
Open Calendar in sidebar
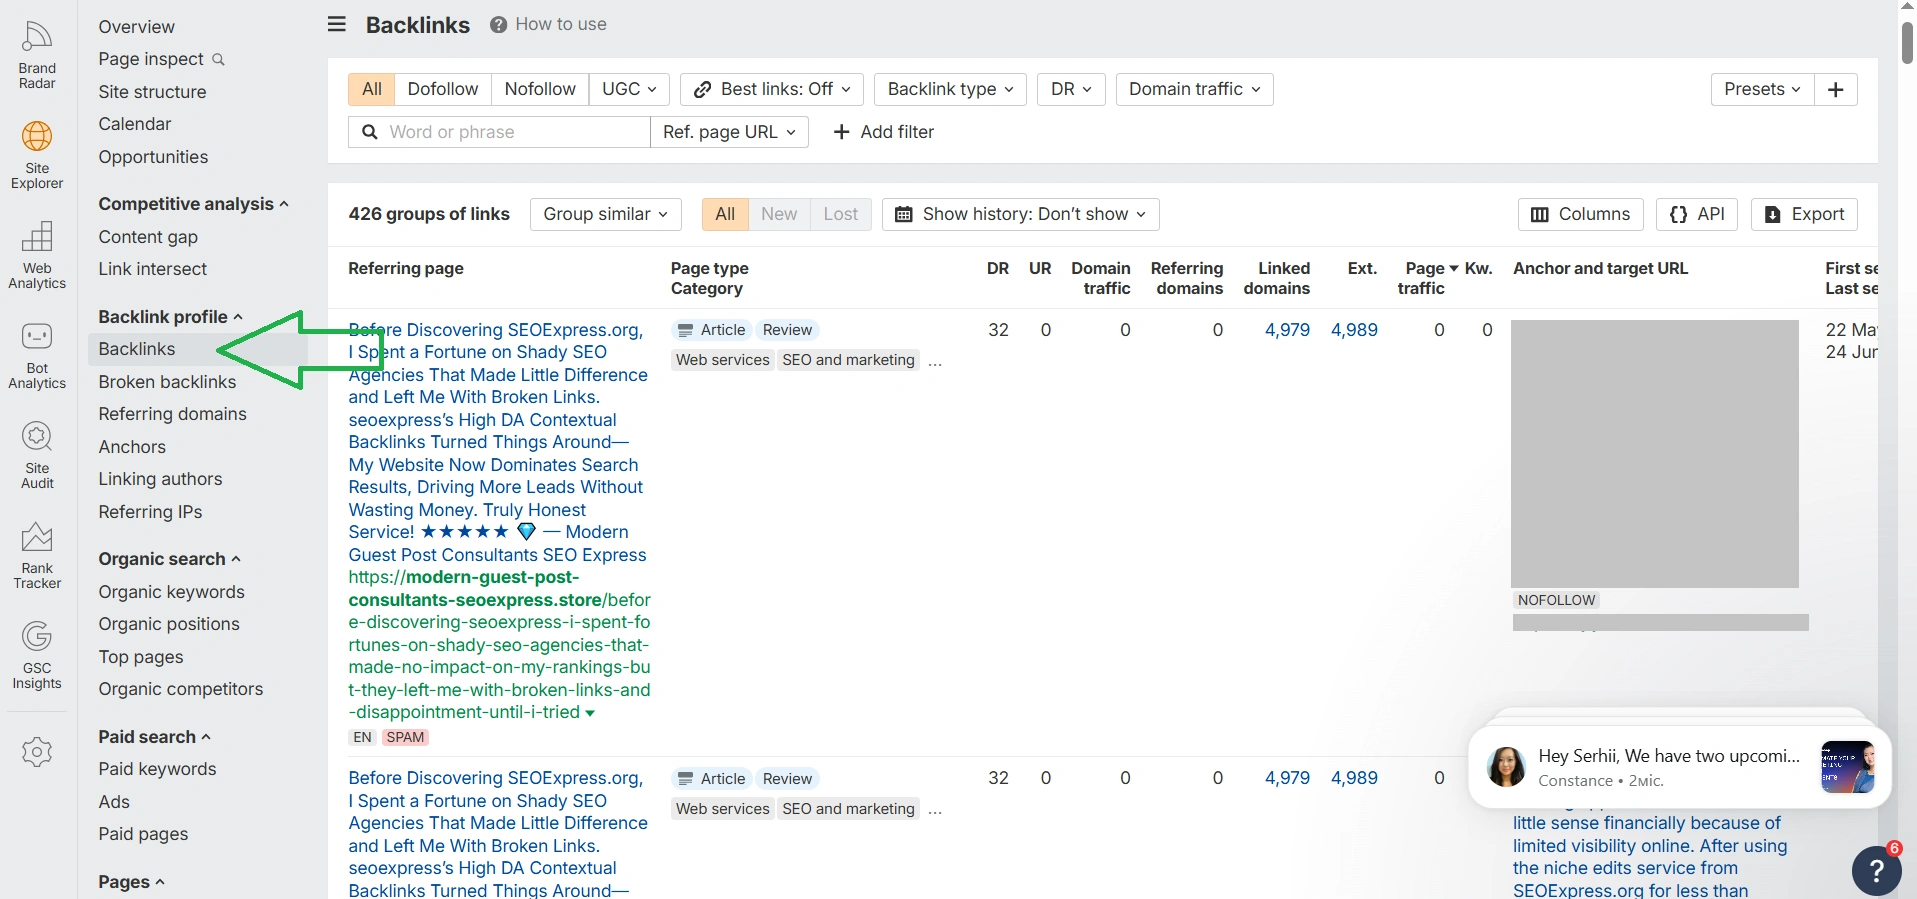click(135, 124)
